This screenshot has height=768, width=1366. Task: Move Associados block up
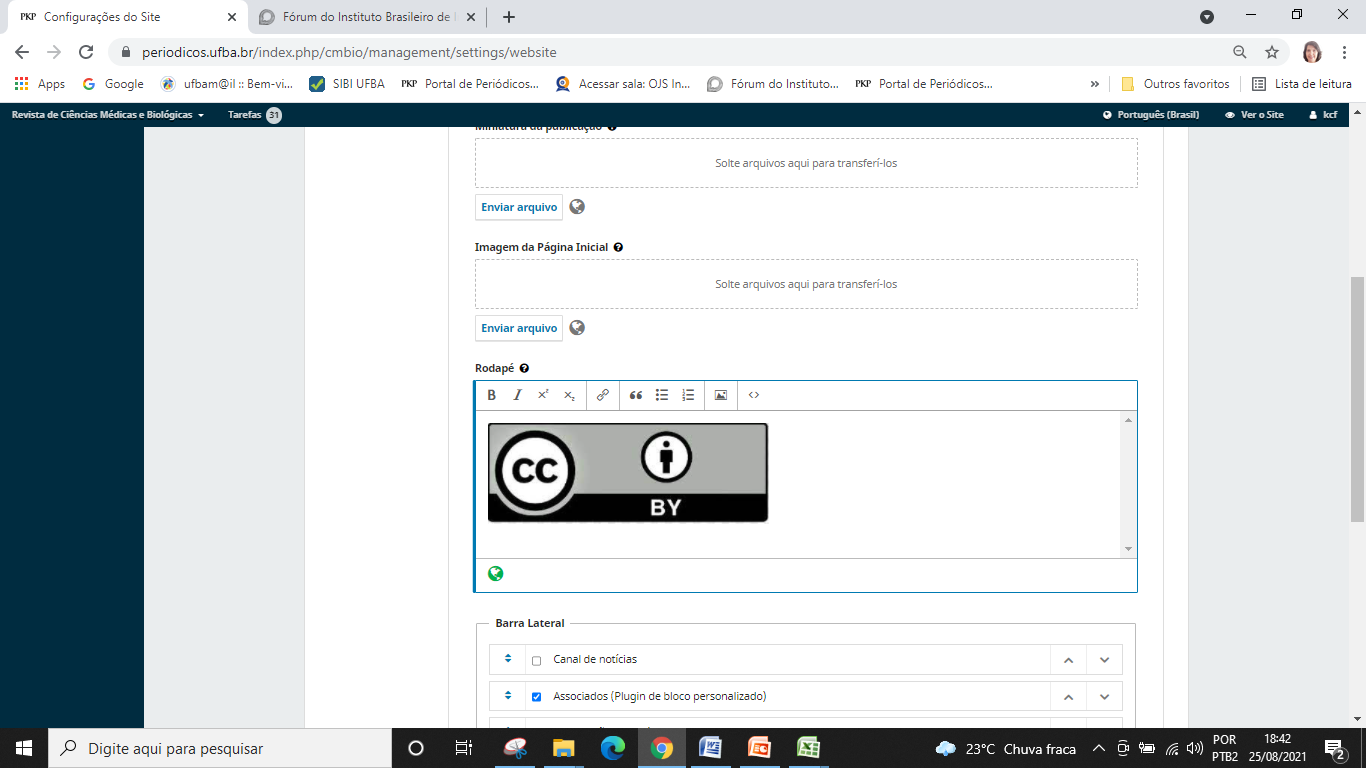1068,697
